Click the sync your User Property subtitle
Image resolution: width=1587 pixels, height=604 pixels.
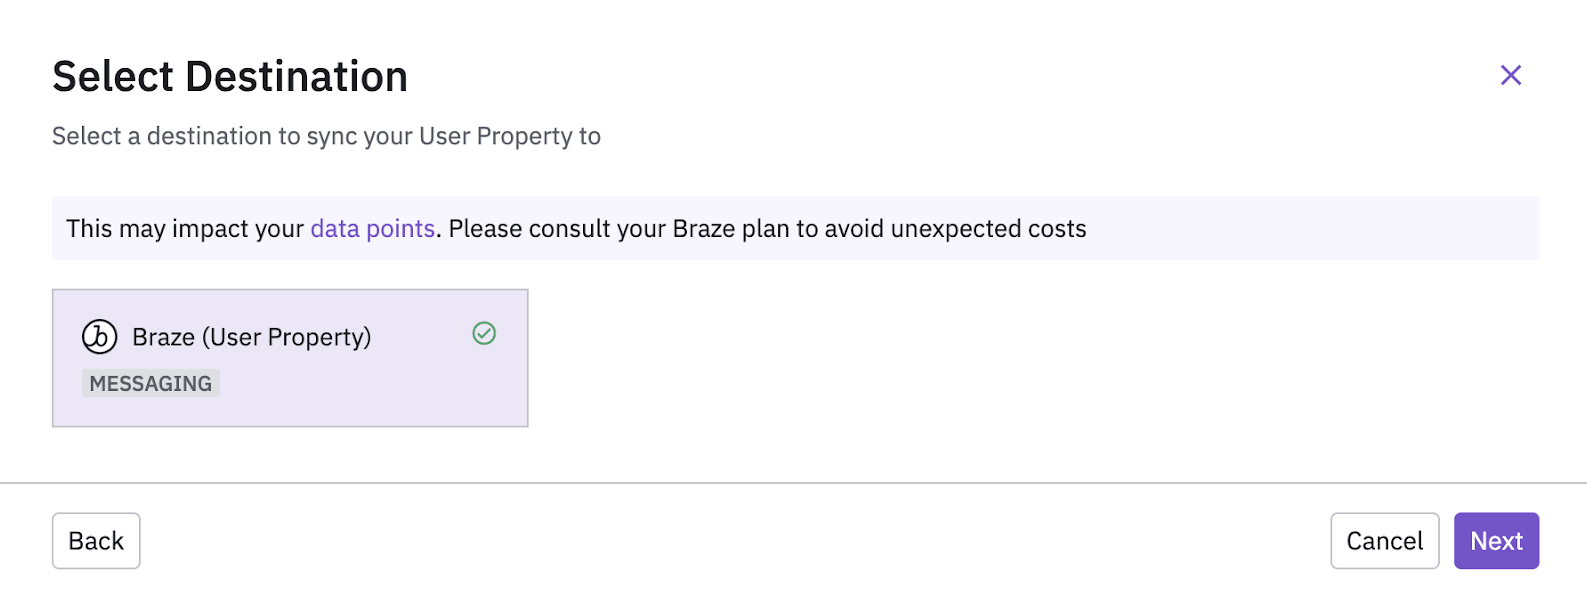[326, 136]
